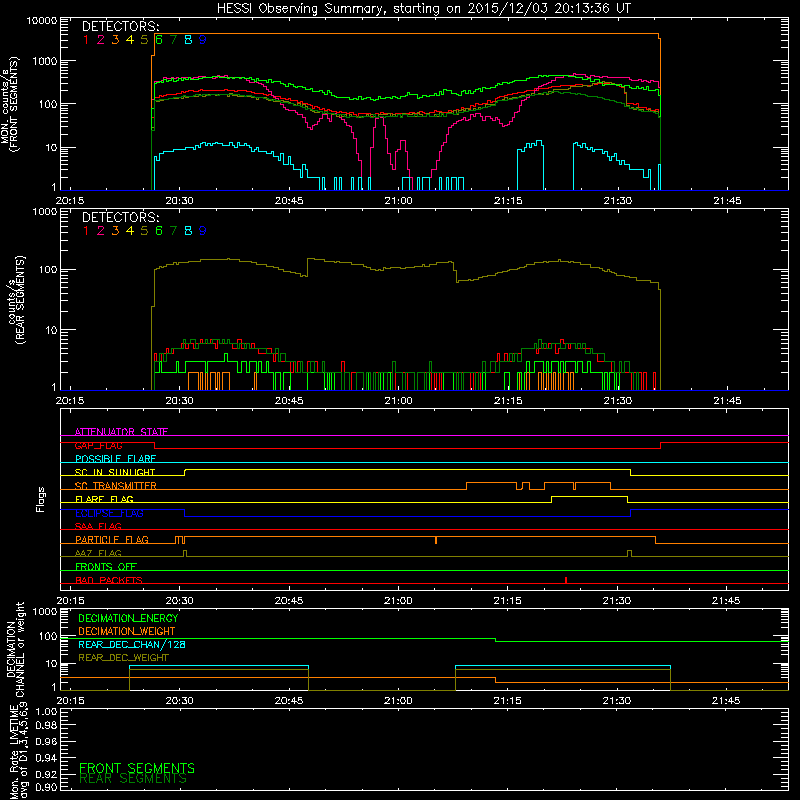Viewport: 800px width, 800px height.
Task: Select detector 3 in front-segments legend
Action: point(115,40)
